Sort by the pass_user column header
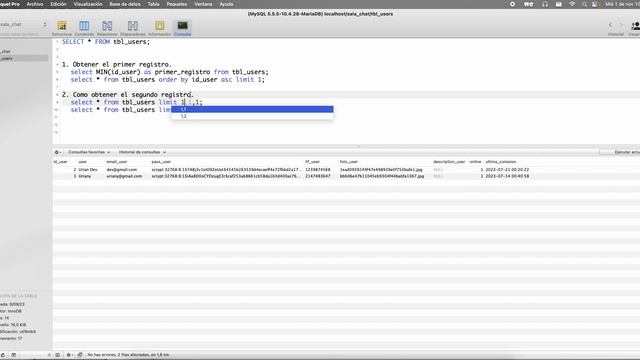 click(x=161, y=162)
